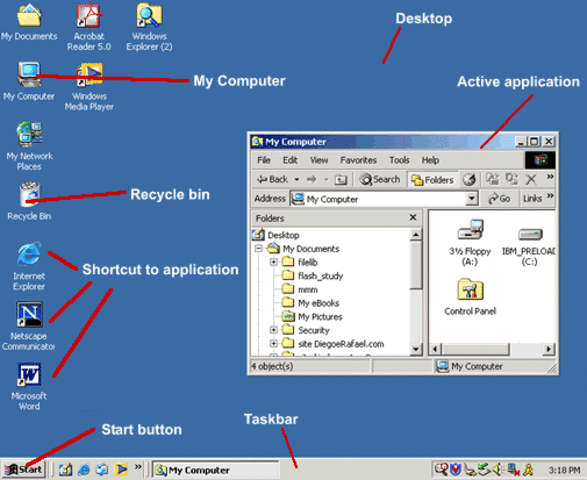The height and width of the screenshot is (480, 587).
Task: Select the 3½ Floppy (A:) drive
Action: 470,243
